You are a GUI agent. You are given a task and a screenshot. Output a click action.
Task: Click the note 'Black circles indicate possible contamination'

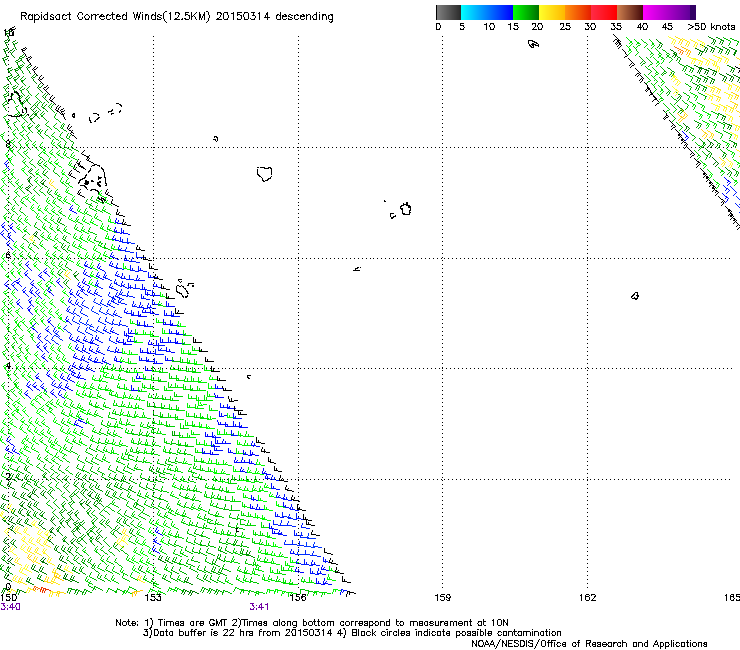(456, 633)
